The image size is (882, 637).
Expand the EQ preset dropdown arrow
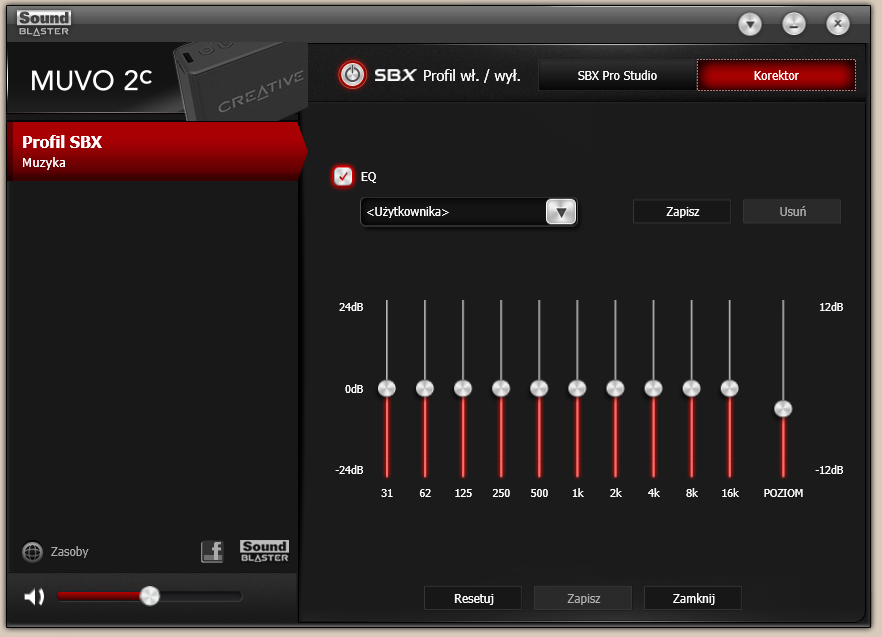click(x=561, y=212)
